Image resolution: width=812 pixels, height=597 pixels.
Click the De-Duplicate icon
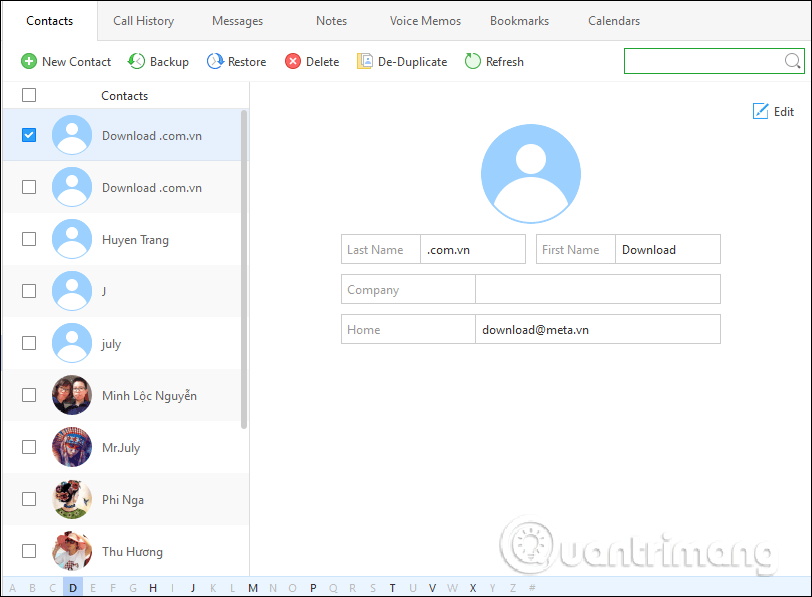(x=365, y=62)
